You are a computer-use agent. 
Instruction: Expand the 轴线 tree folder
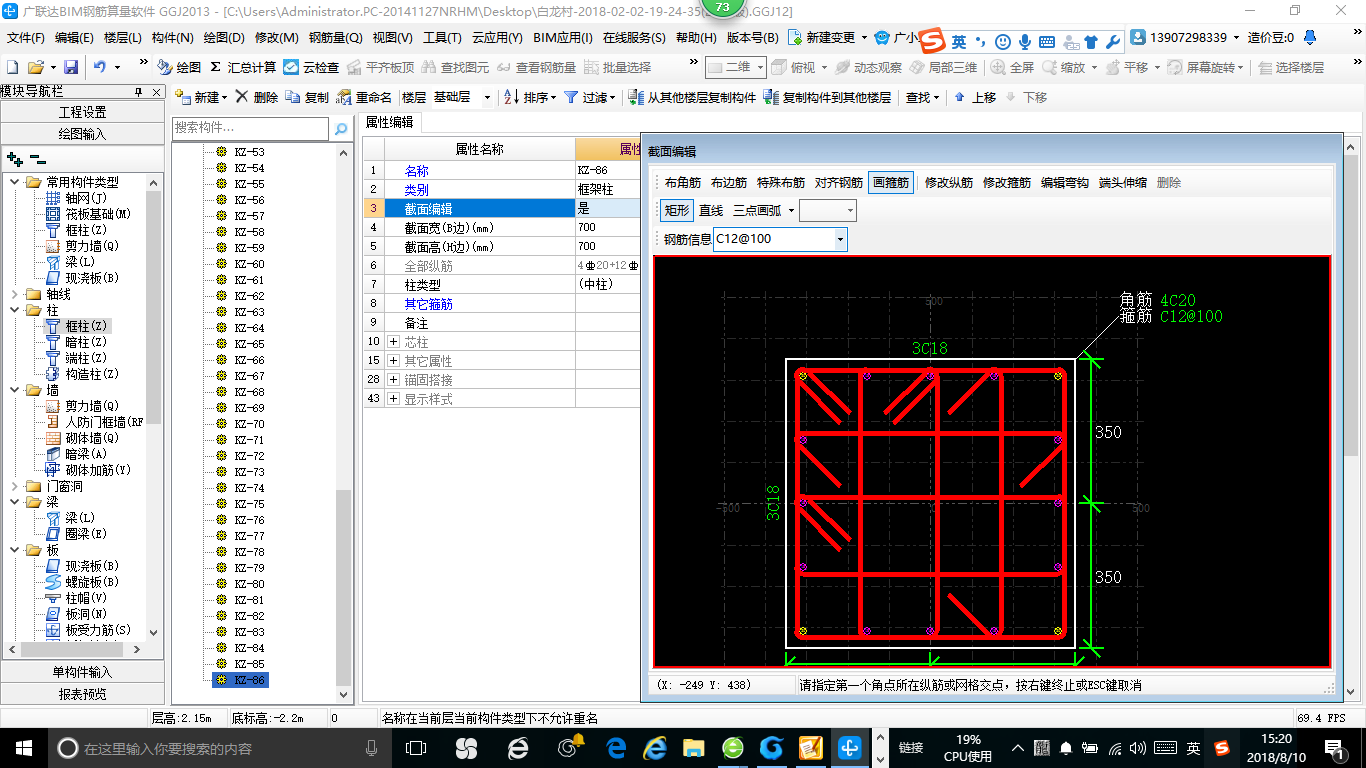[14, 294]
